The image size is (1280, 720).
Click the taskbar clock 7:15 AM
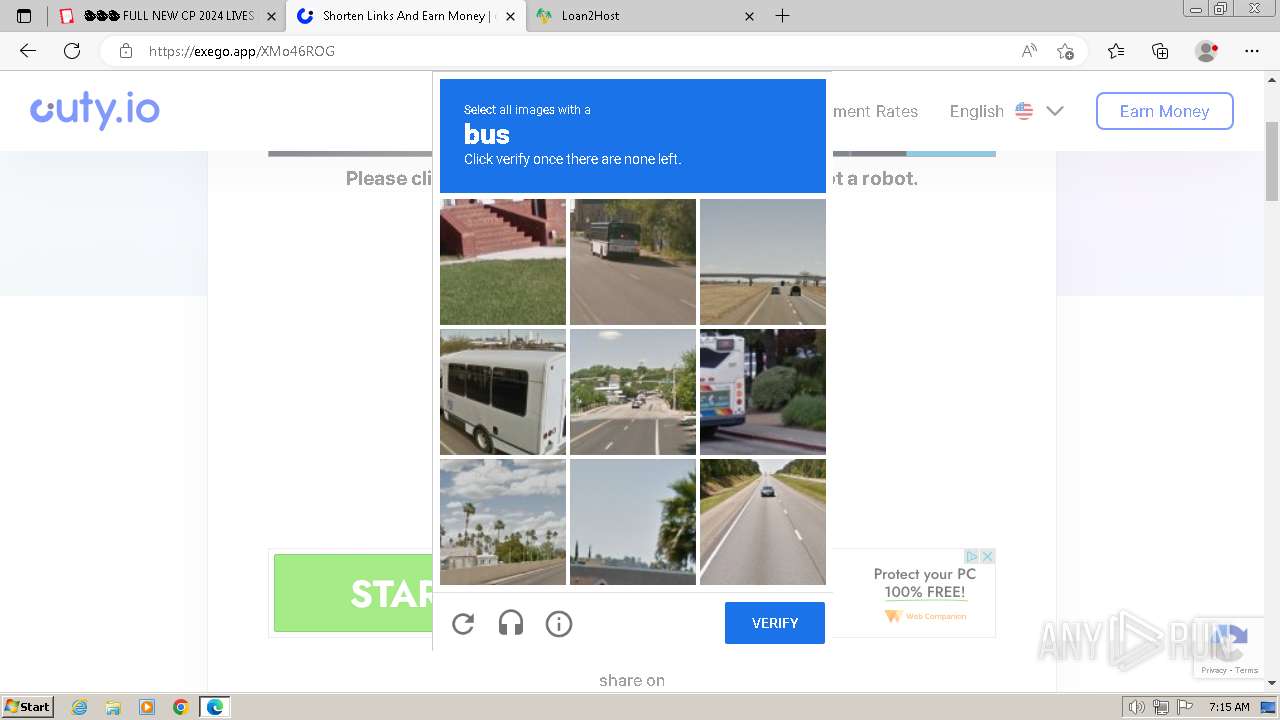(x=1229, y=707)
